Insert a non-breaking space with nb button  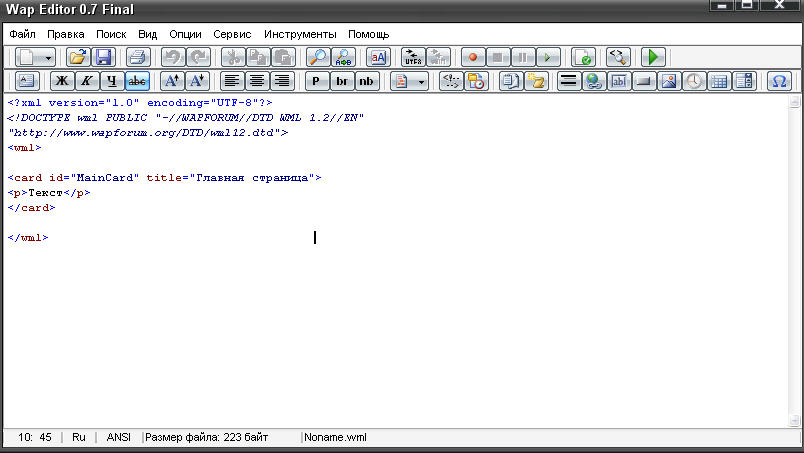[x=367, y=81]
